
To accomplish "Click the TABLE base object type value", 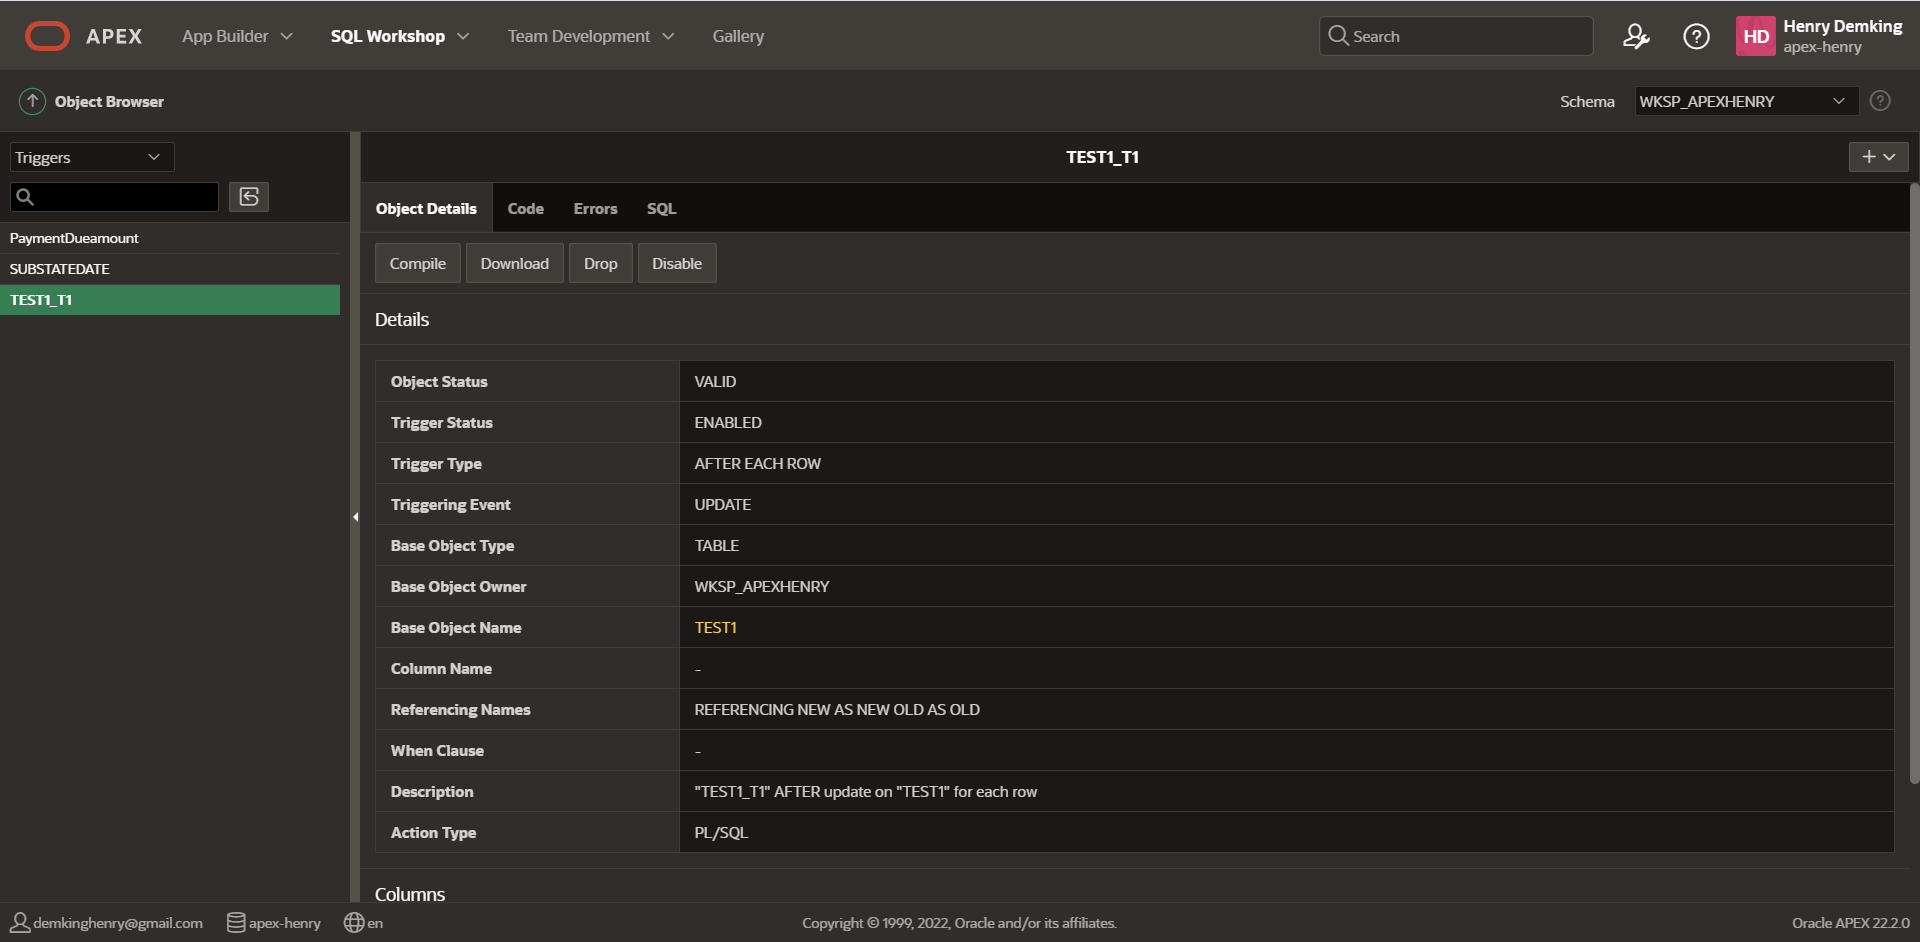I will [716, 545].
